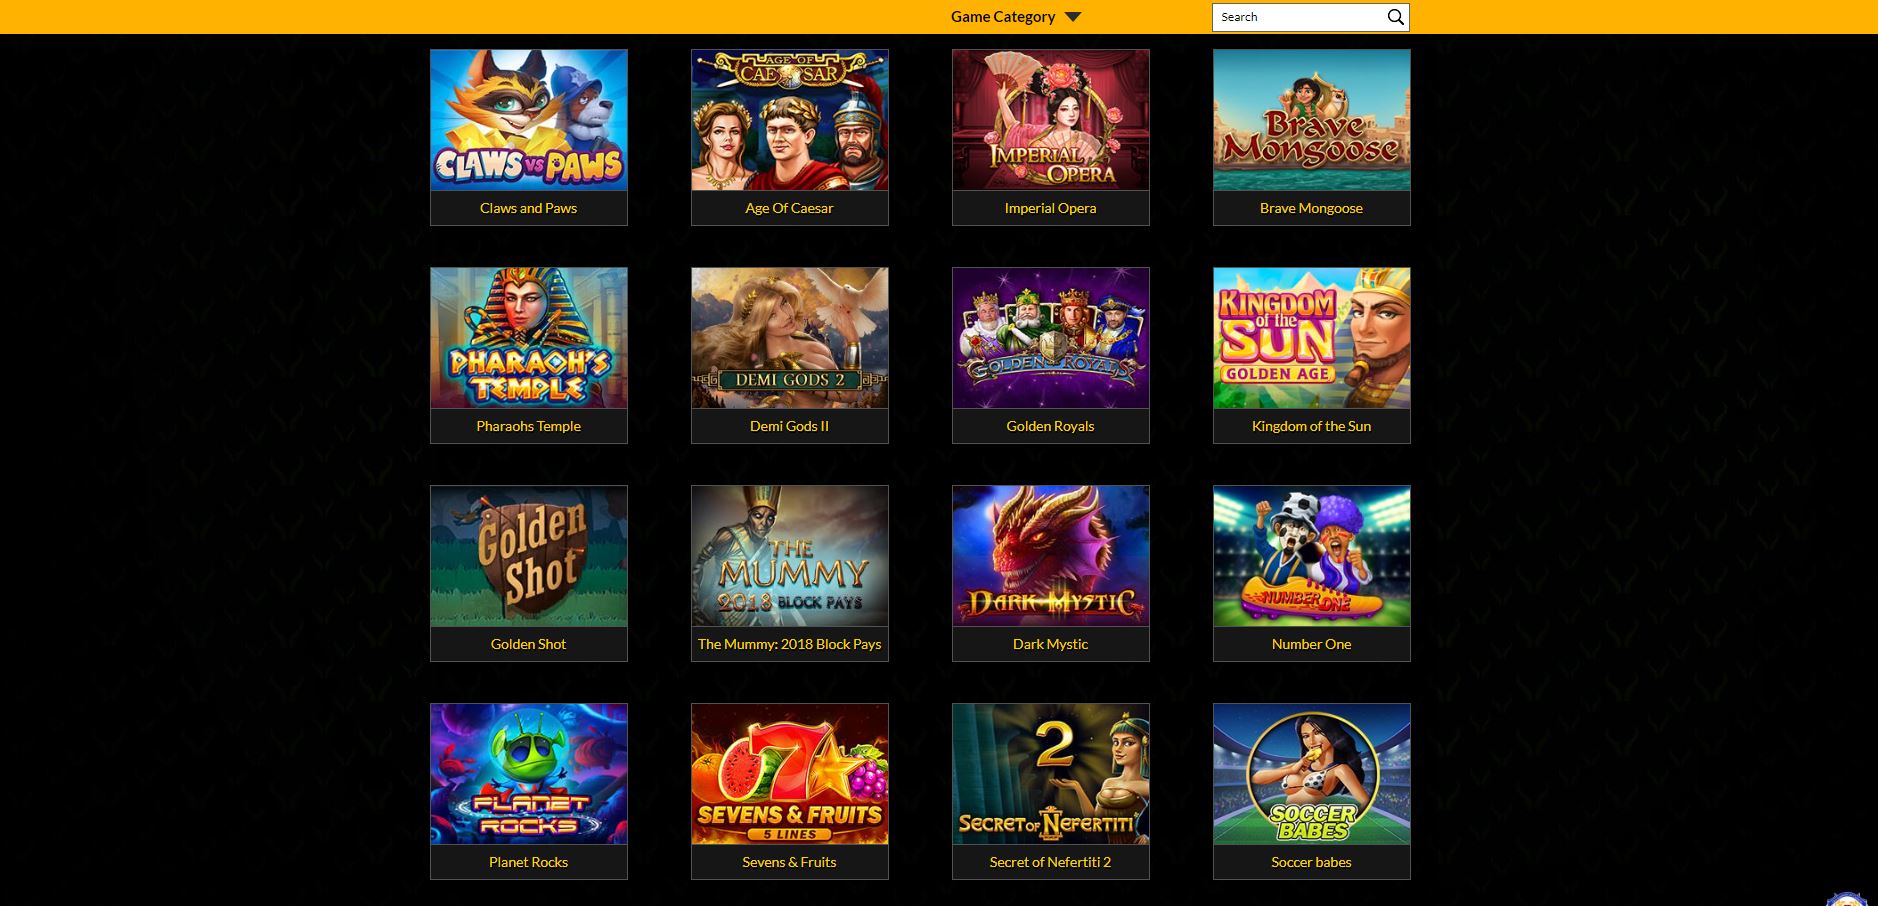Click the Game Category arrow
Viewport: 1878px width, 906px height.
coord(1073,17)
